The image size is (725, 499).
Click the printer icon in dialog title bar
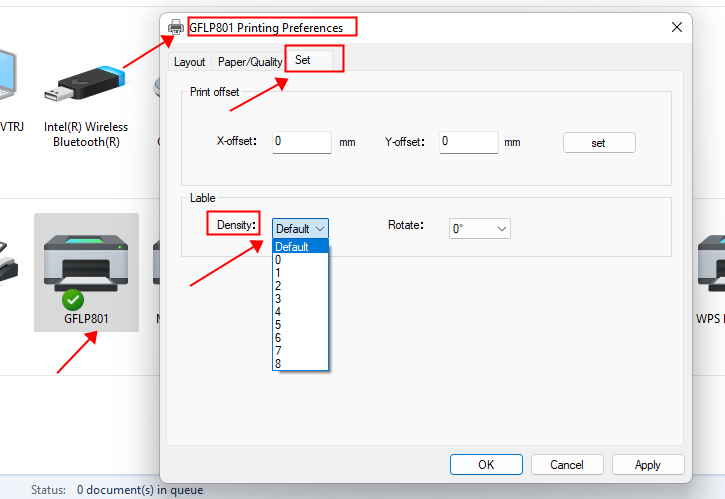click(x=176, y=27)
